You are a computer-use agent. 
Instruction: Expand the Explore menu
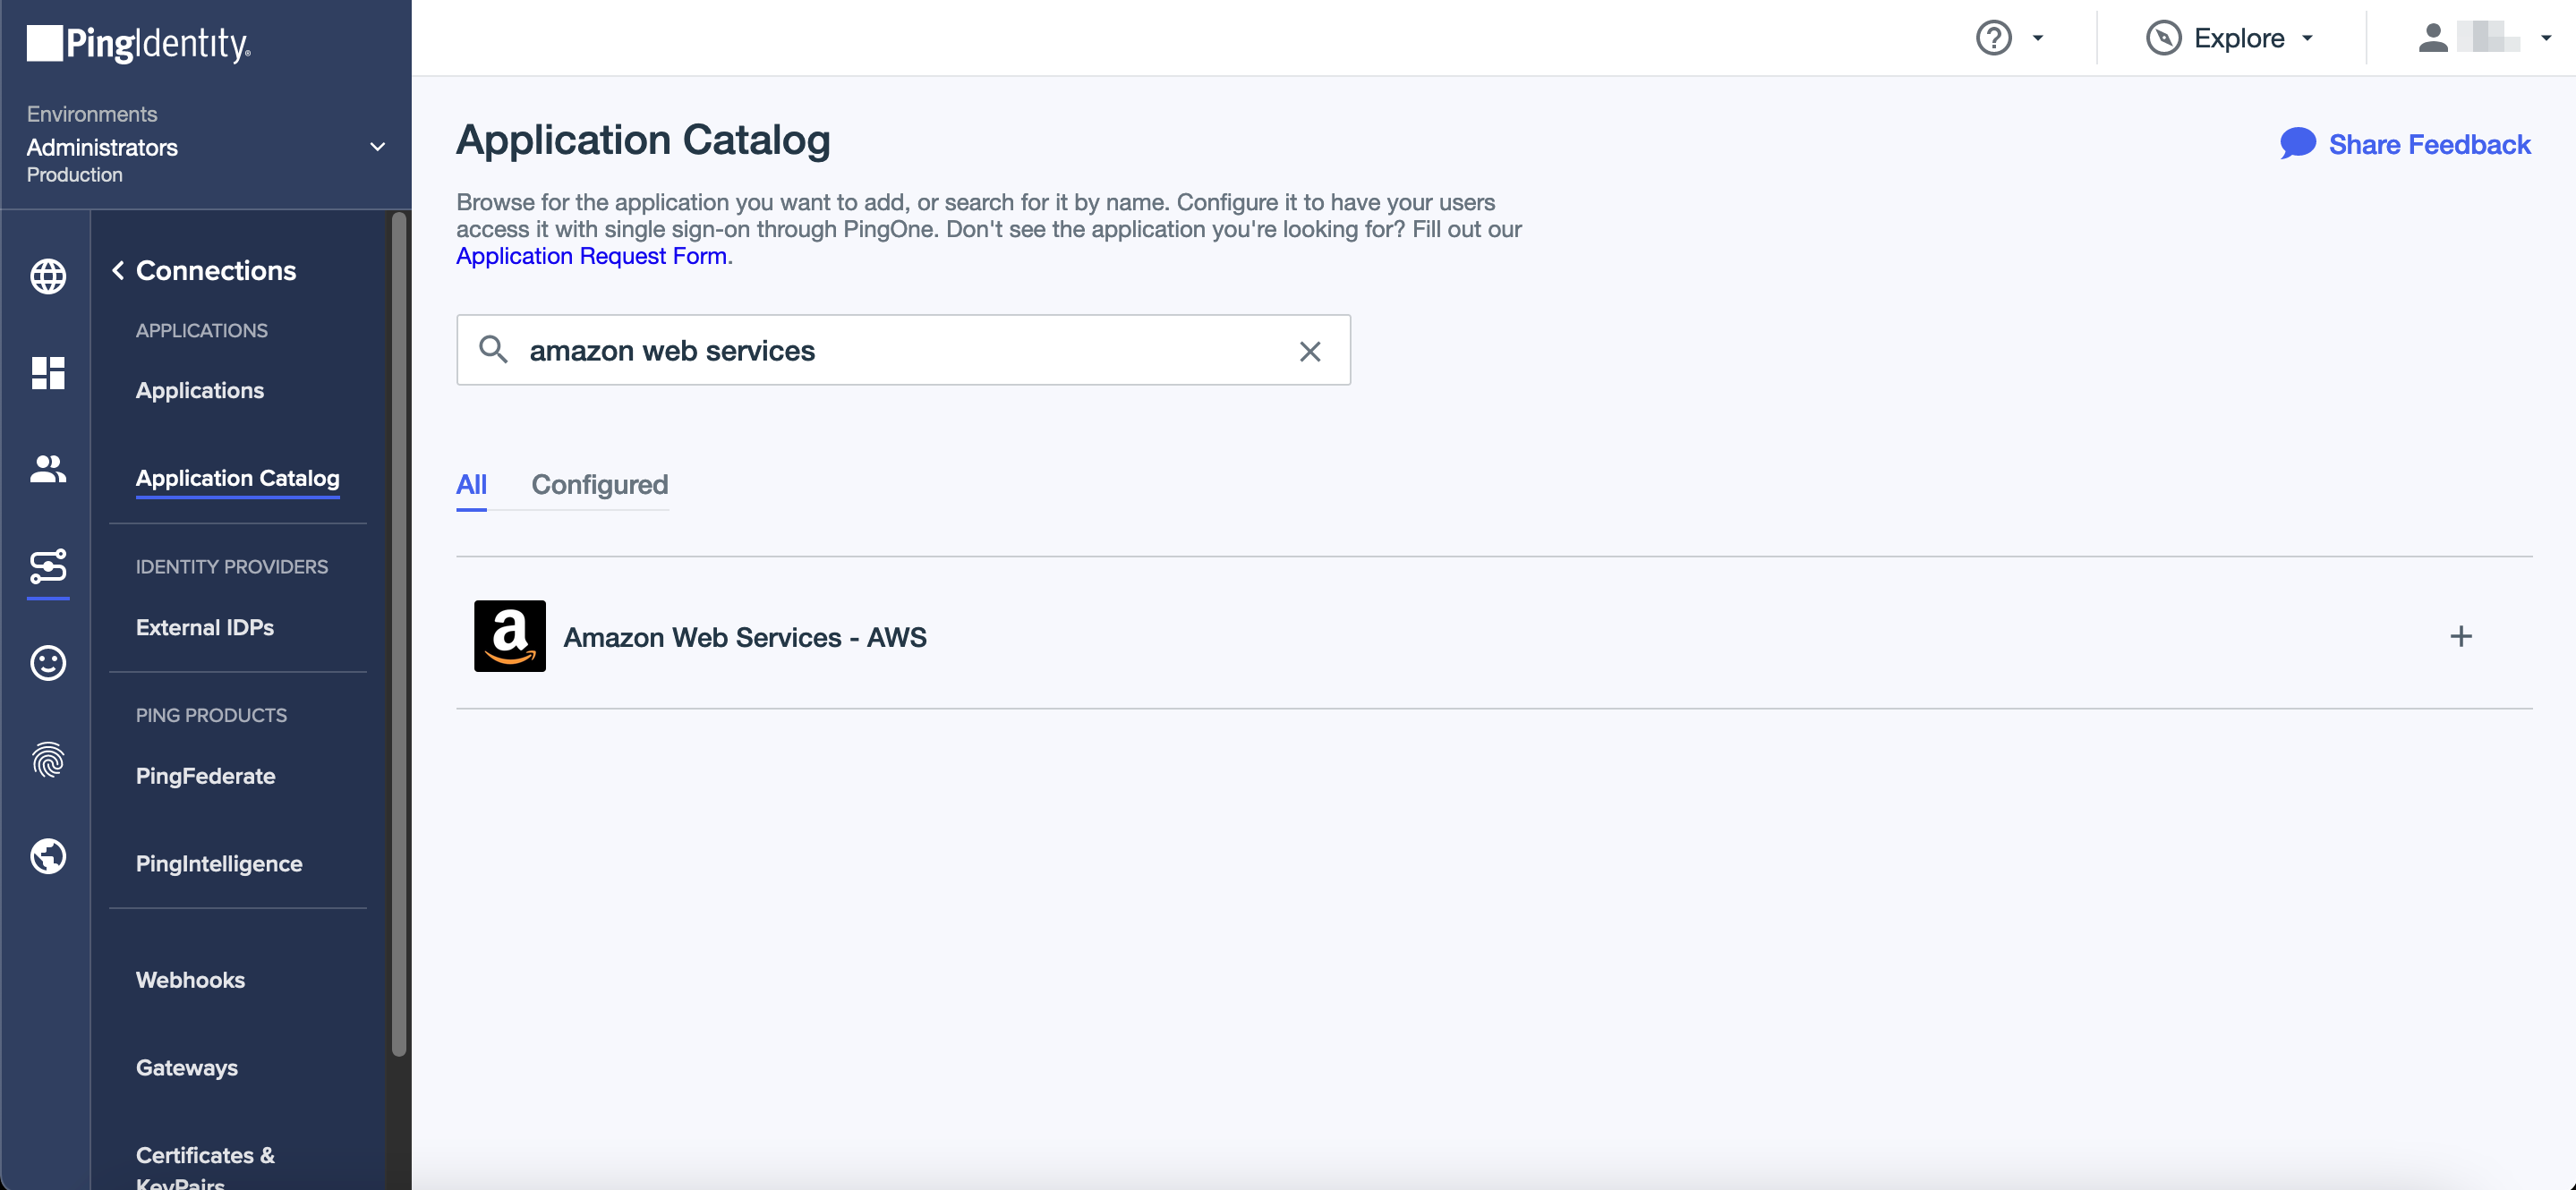[x=2230, y=38]
